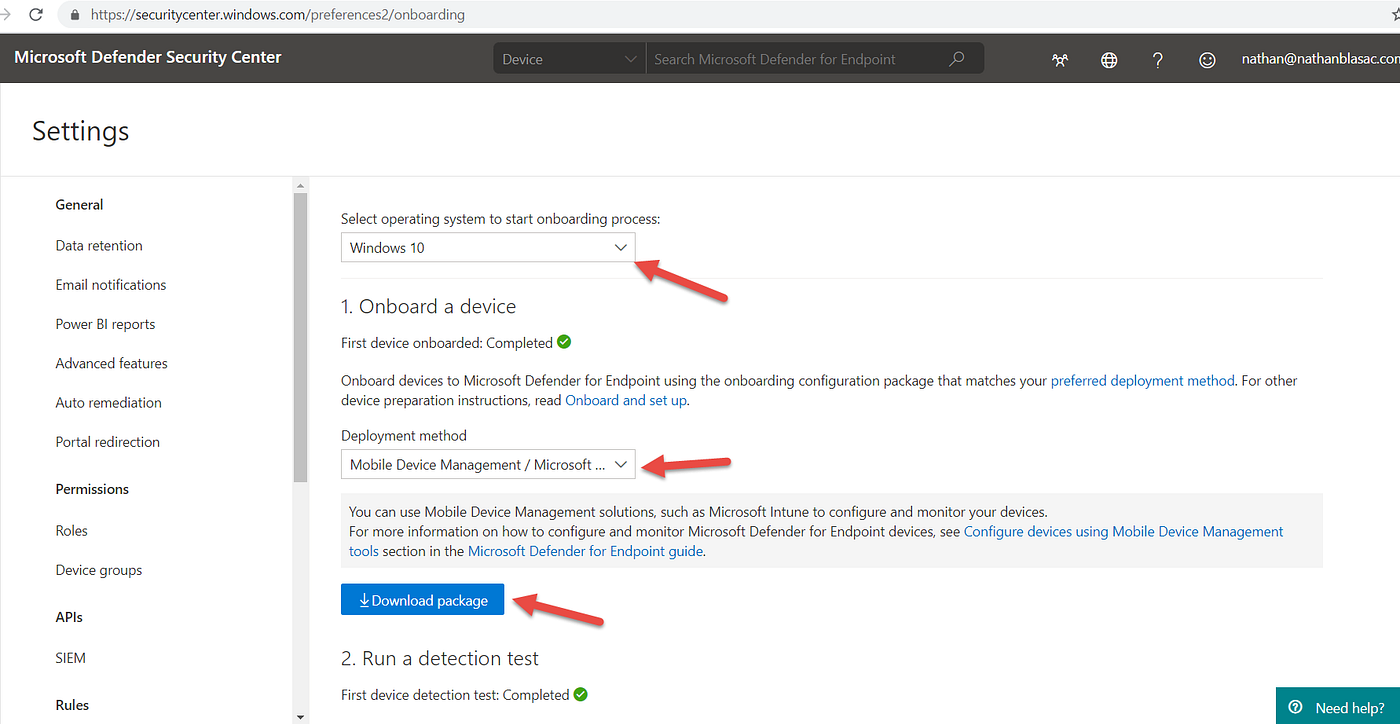Open the Onboard and set up link
Viewport: 1400px width, 724px height.
[625, 399]
